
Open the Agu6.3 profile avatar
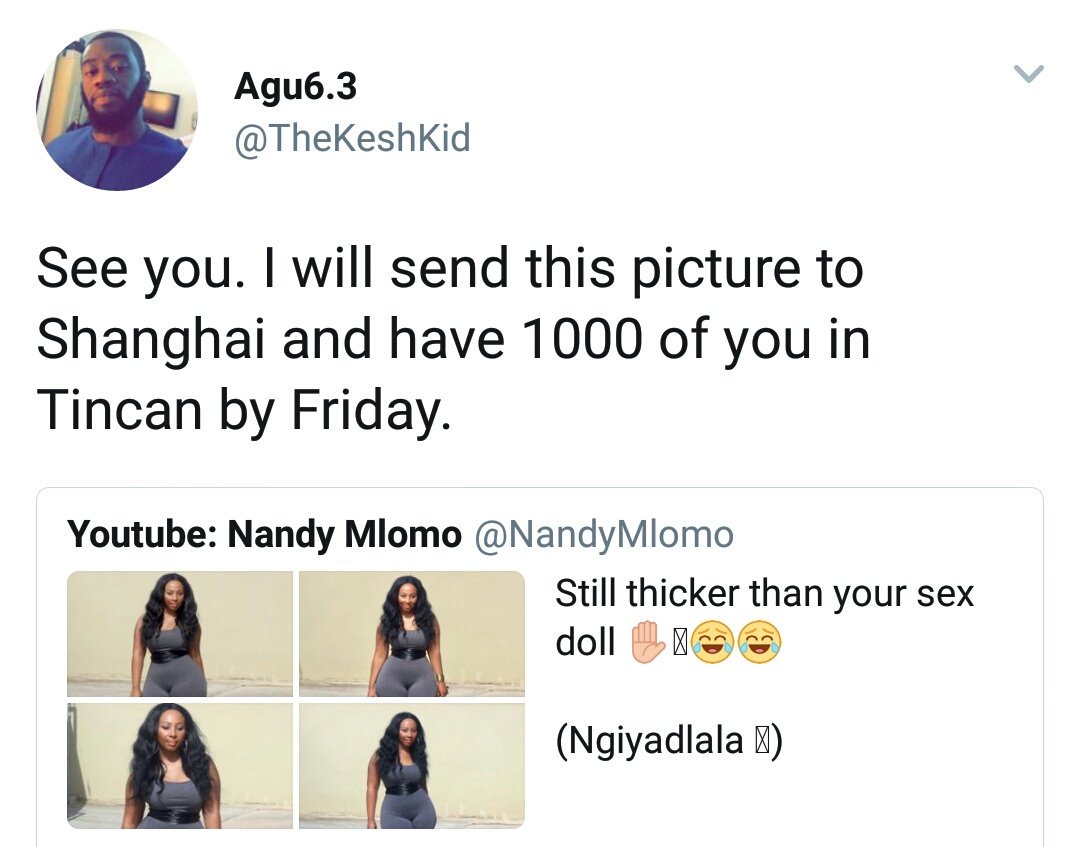click(x=116, y=110)
